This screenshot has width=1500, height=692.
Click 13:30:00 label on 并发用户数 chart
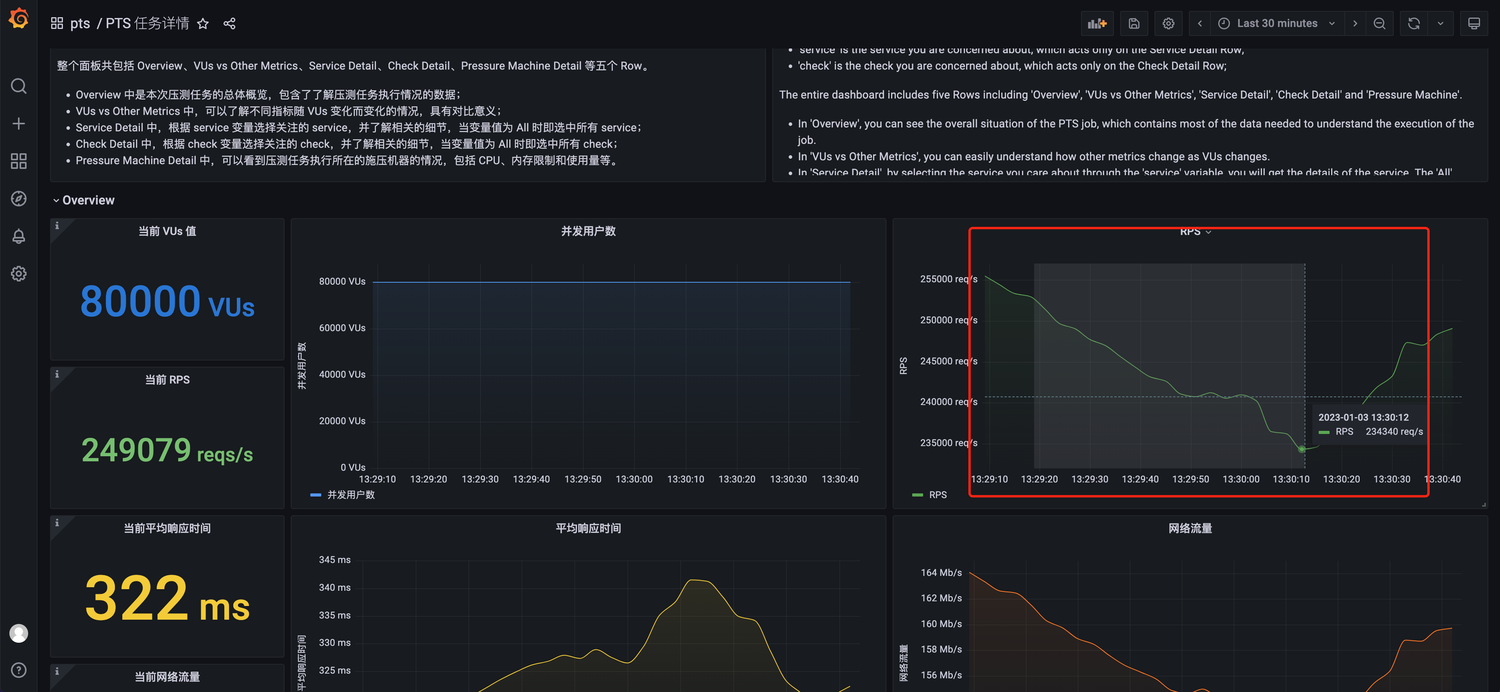click(x=634, y=479)
